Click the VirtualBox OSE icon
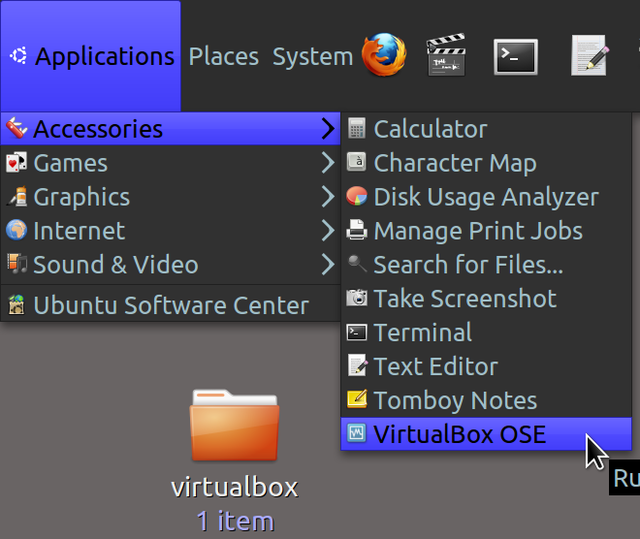This screenshot has width=640, height=539. [x=357, y=433]
